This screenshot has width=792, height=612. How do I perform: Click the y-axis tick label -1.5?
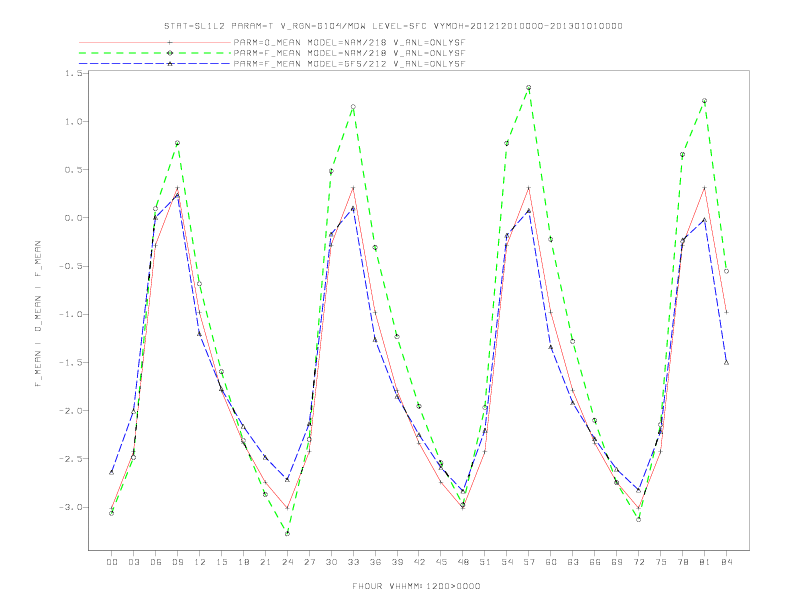tap(71, 363)
